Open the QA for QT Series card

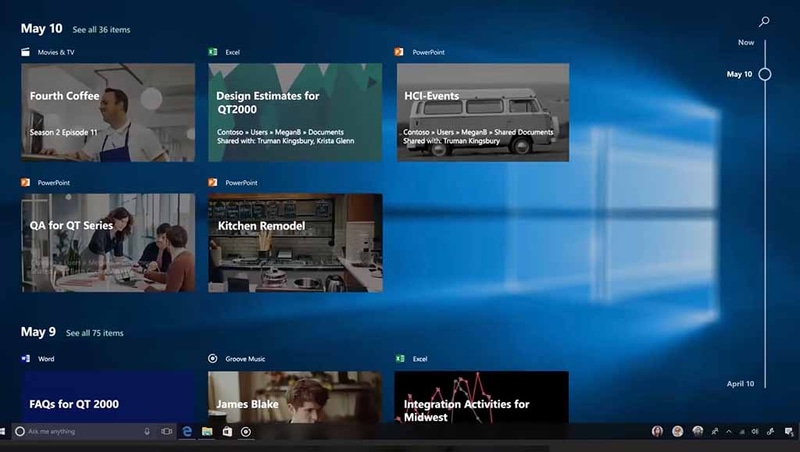click(108, 243)
